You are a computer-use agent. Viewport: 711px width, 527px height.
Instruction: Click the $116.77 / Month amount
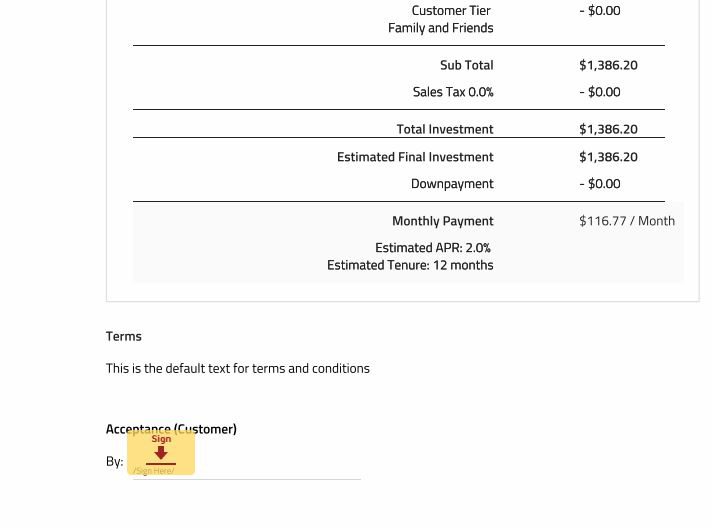pos(627,221)
